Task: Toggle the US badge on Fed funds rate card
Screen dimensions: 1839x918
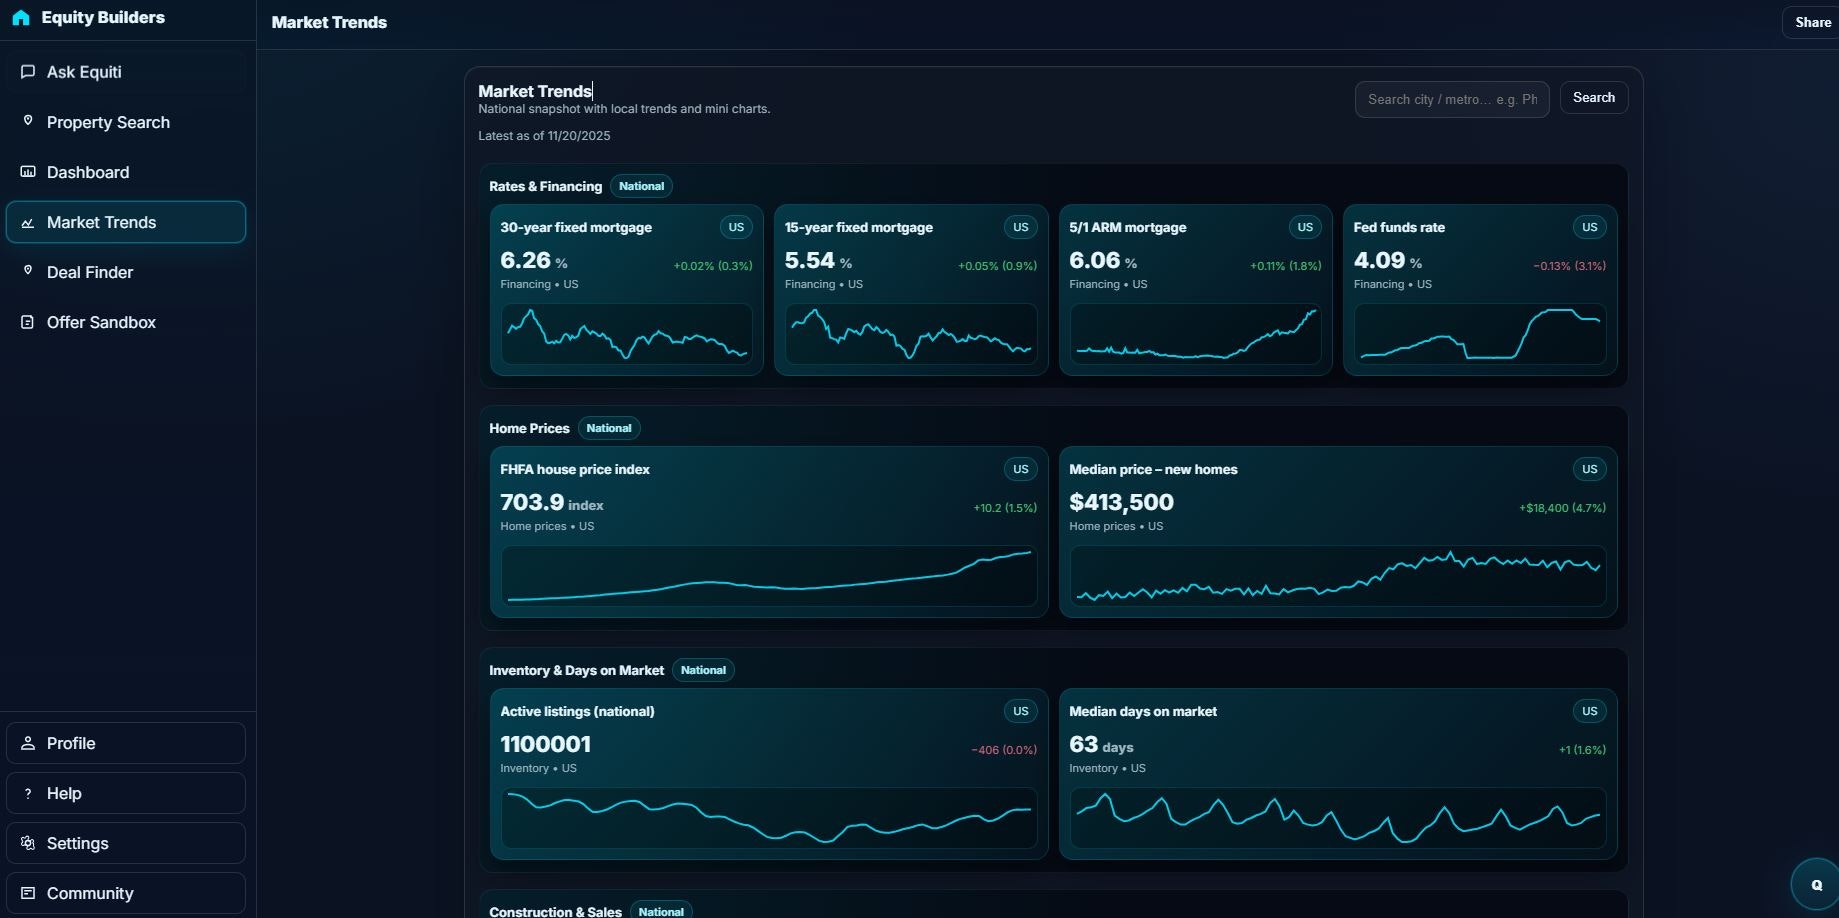Action: 1589,227
